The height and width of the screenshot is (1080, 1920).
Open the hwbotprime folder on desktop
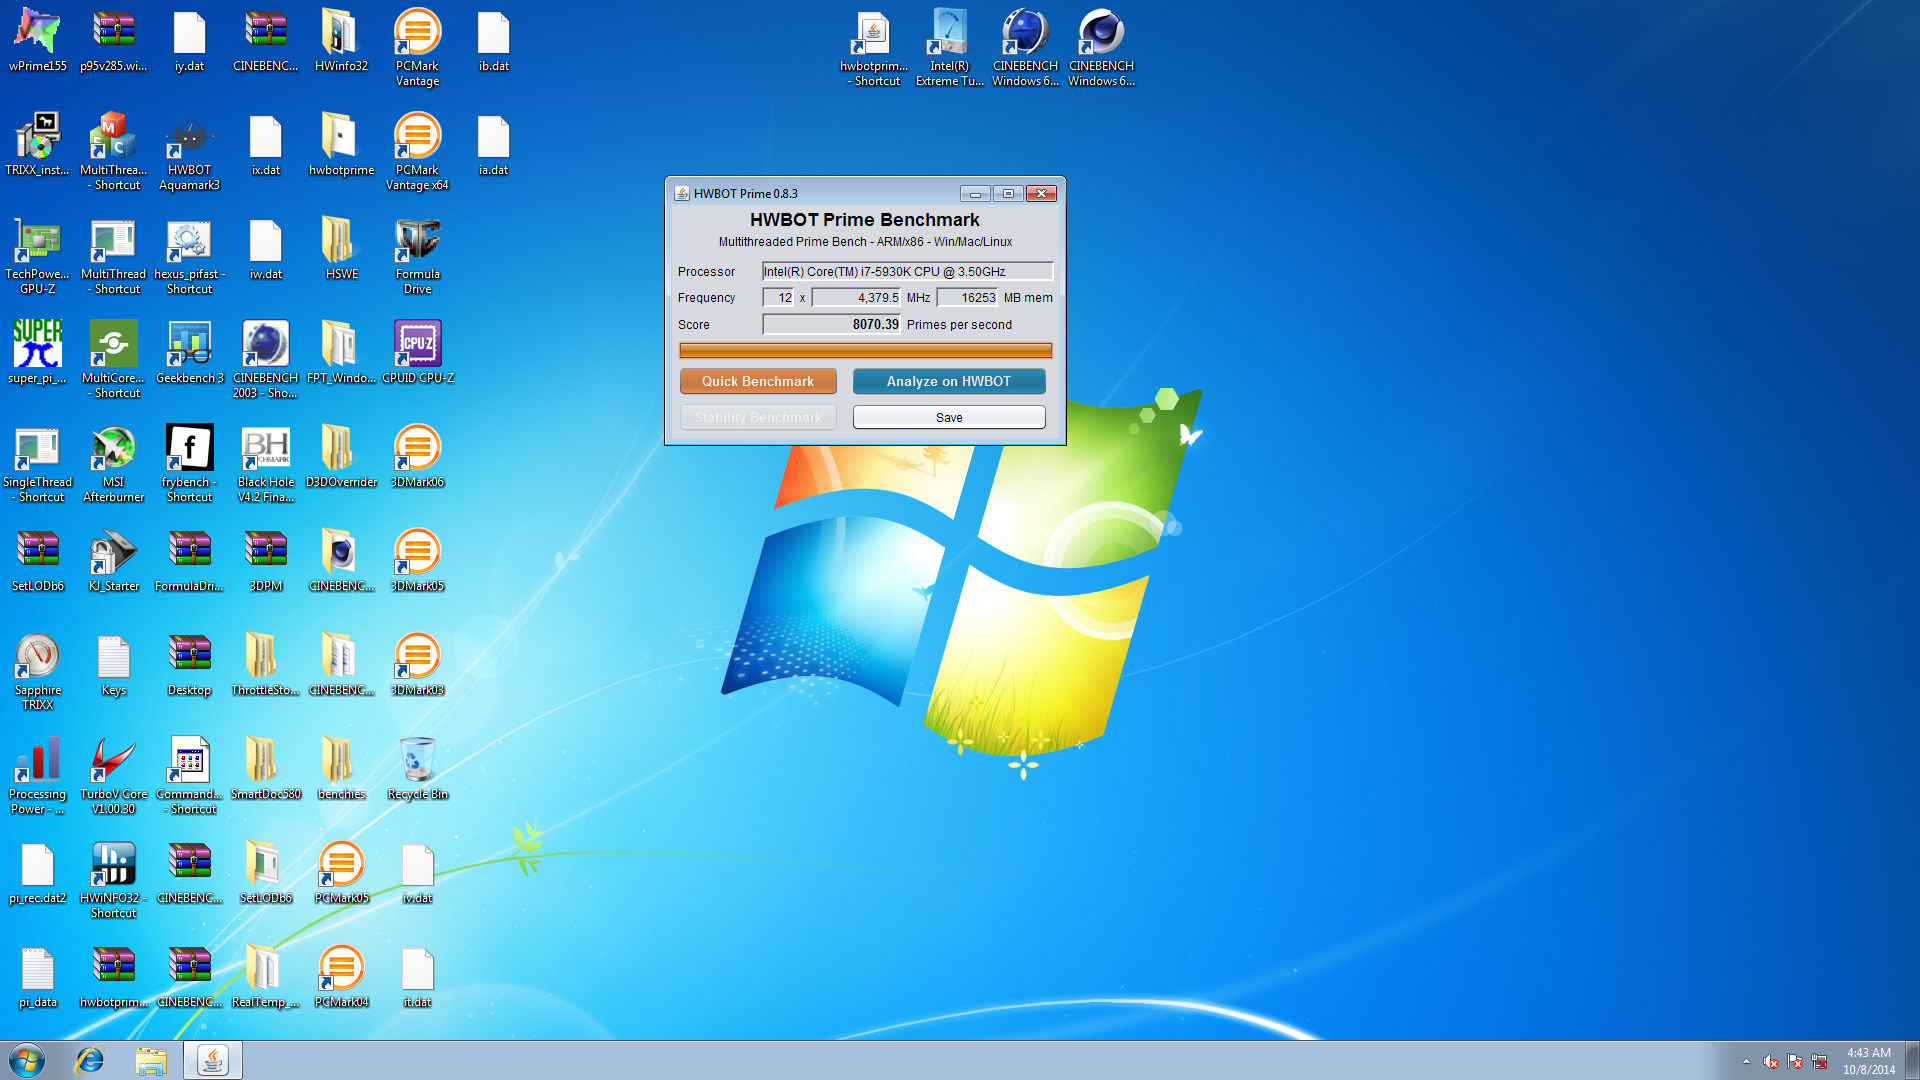tap(341, 144)
